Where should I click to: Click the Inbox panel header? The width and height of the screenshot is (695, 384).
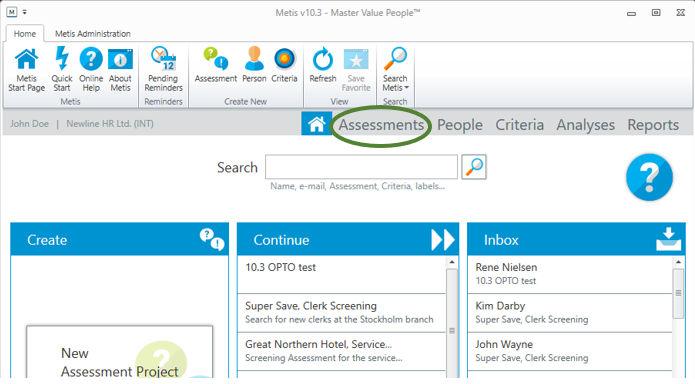pos(576,239)
